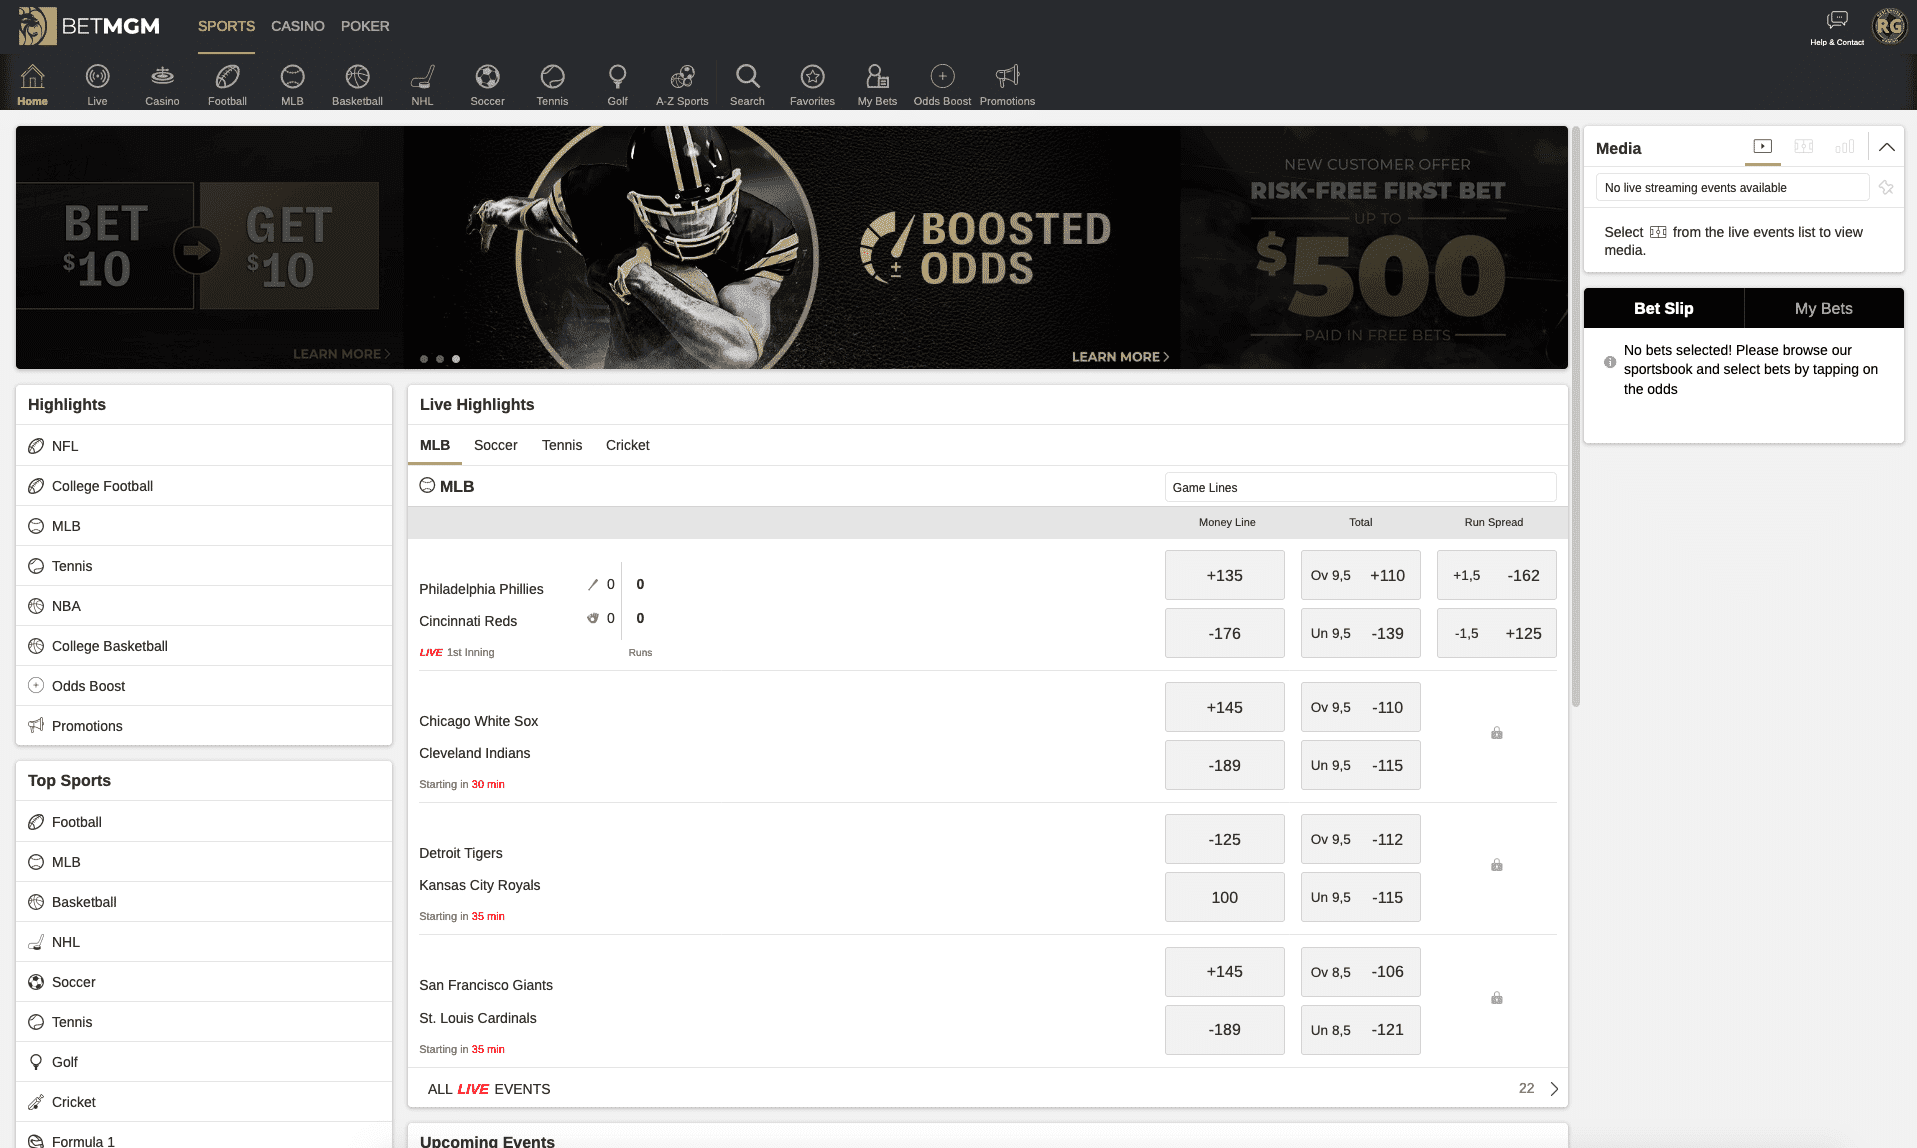Switch Live Highlights to the Cricket tab
Image resolution: width=1917 pixels, height=1148 pixels.
coord(628,445)
